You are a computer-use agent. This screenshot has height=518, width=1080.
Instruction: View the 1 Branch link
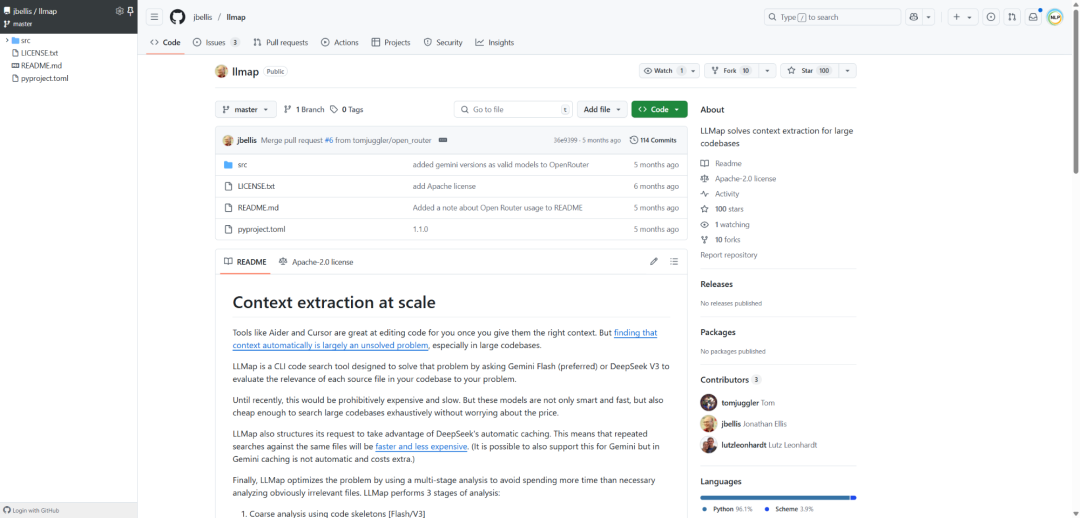(x=304, y=110)
